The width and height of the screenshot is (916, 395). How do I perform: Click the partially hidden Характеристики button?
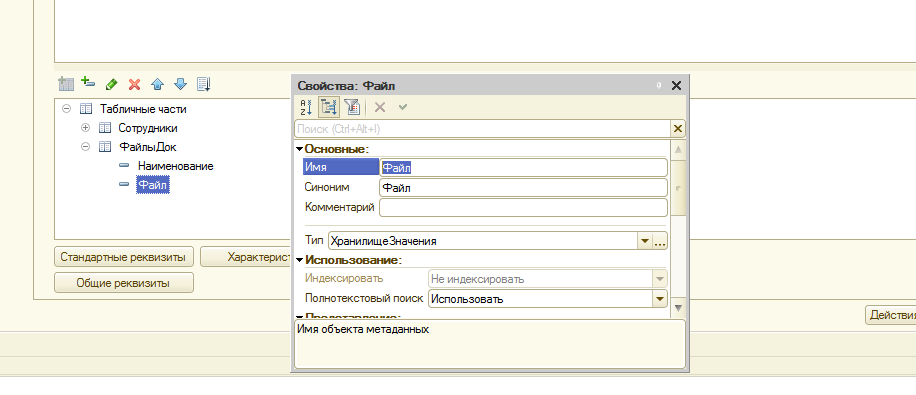pos(245,257)
